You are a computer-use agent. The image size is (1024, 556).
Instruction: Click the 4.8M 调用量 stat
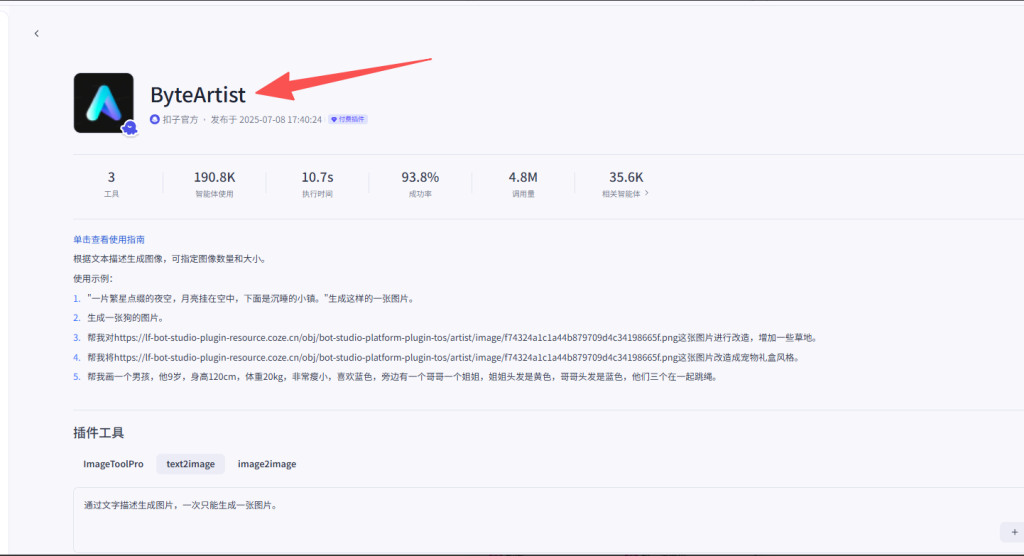click(x=523, y=184)
